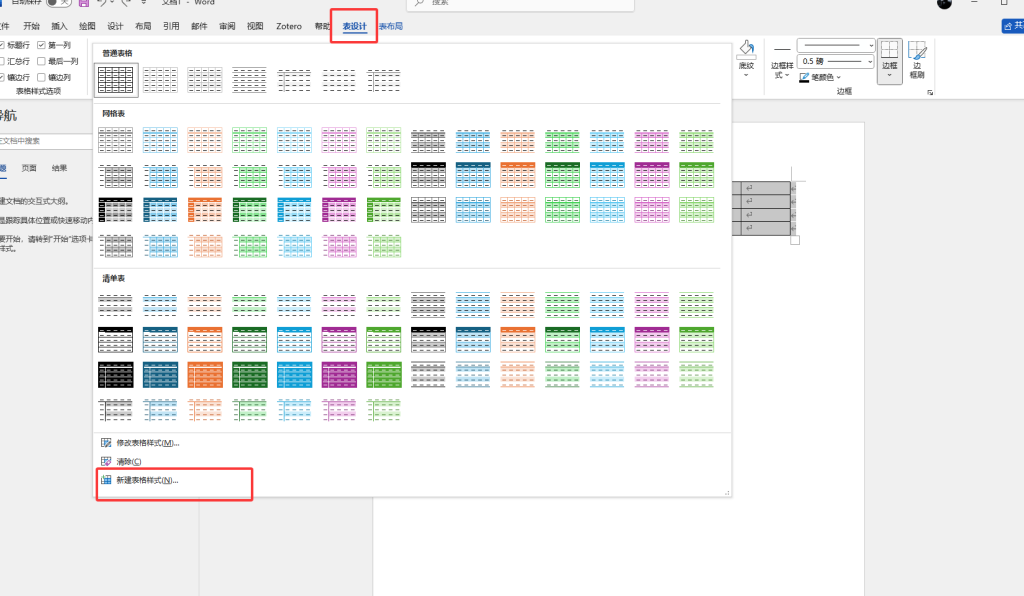Image resolution: width=1024 pixels, height=596 pixels.
Task: Expand the 0.5 磅 line weight dropdown
Action: click(871, 61)
